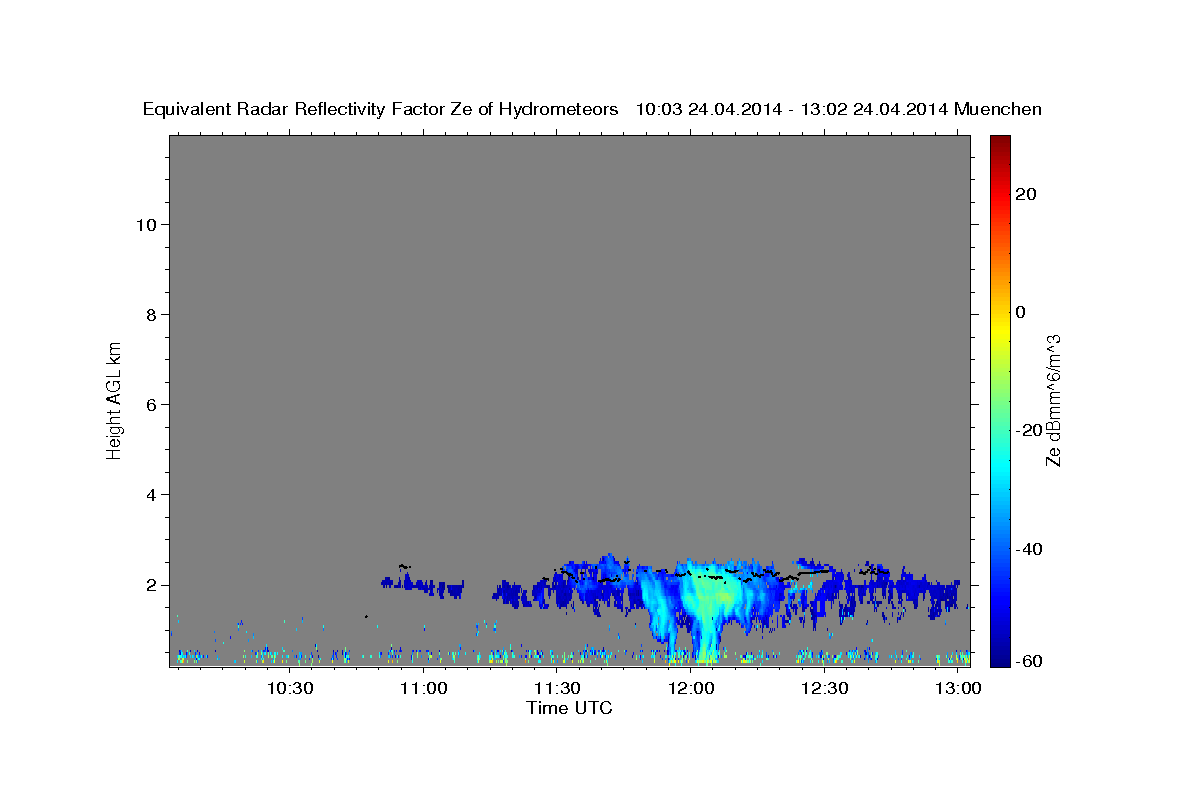The width and height of the screenshot is (1200, 800).
Task: Click the 10:30 time tick label
Action: 290,689
